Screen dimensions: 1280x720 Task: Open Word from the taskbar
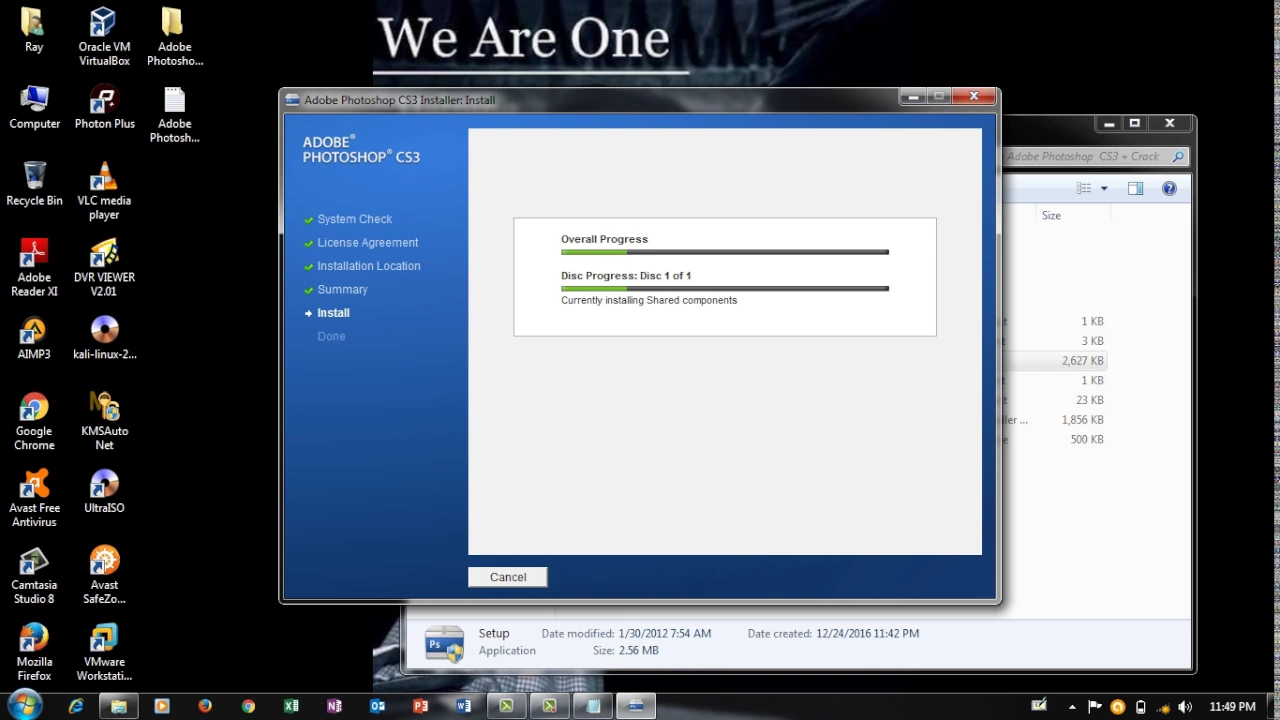[463, 706]
